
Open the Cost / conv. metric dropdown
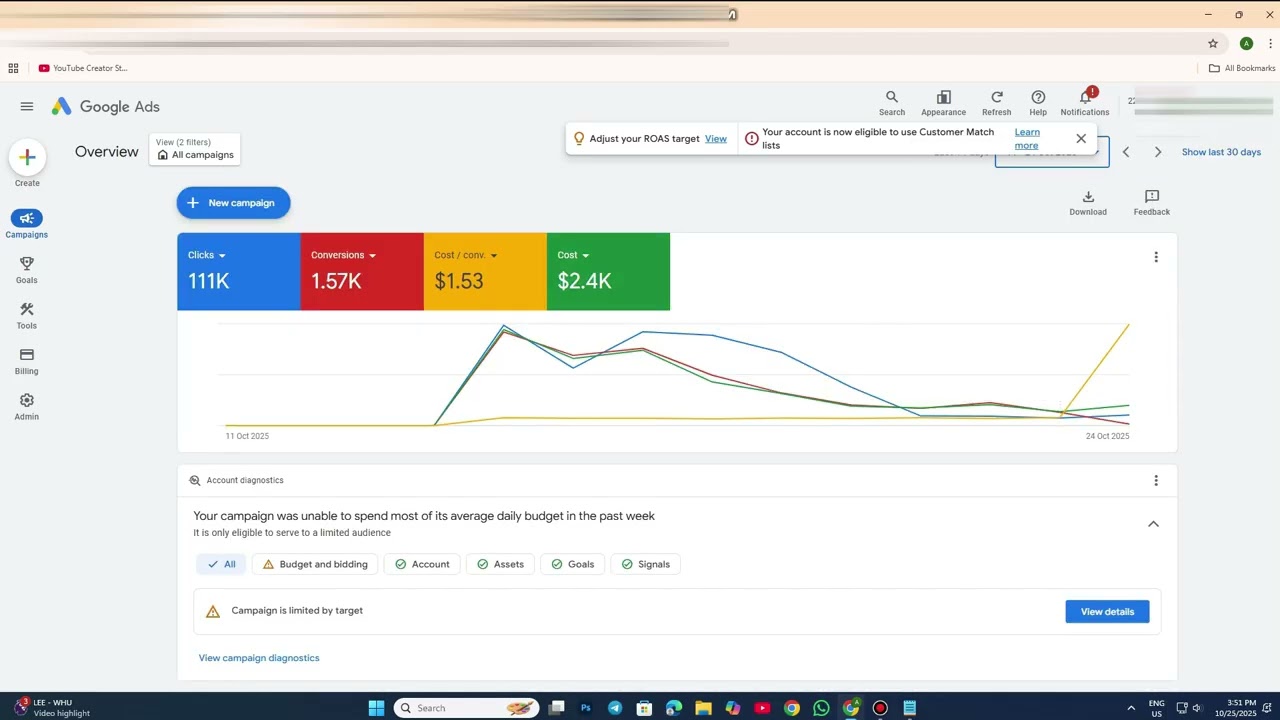click(465, 255)
